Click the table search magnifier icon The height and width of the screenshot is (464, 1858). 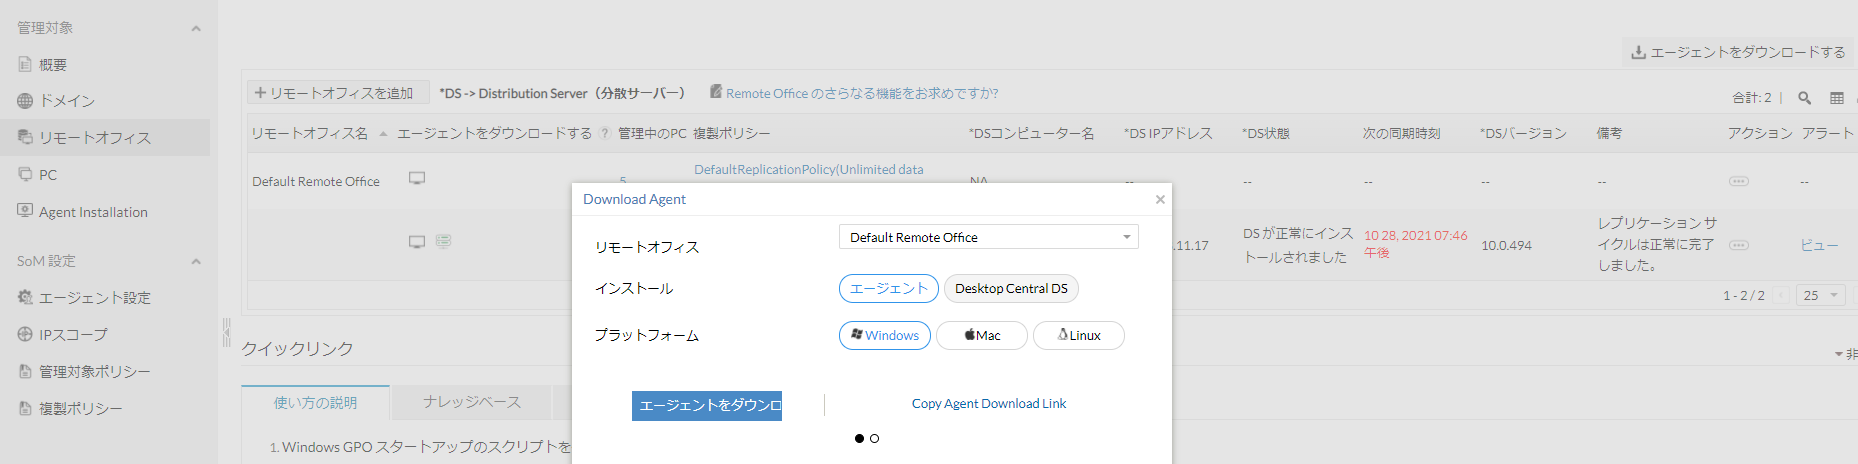(x=1805, y=98)
